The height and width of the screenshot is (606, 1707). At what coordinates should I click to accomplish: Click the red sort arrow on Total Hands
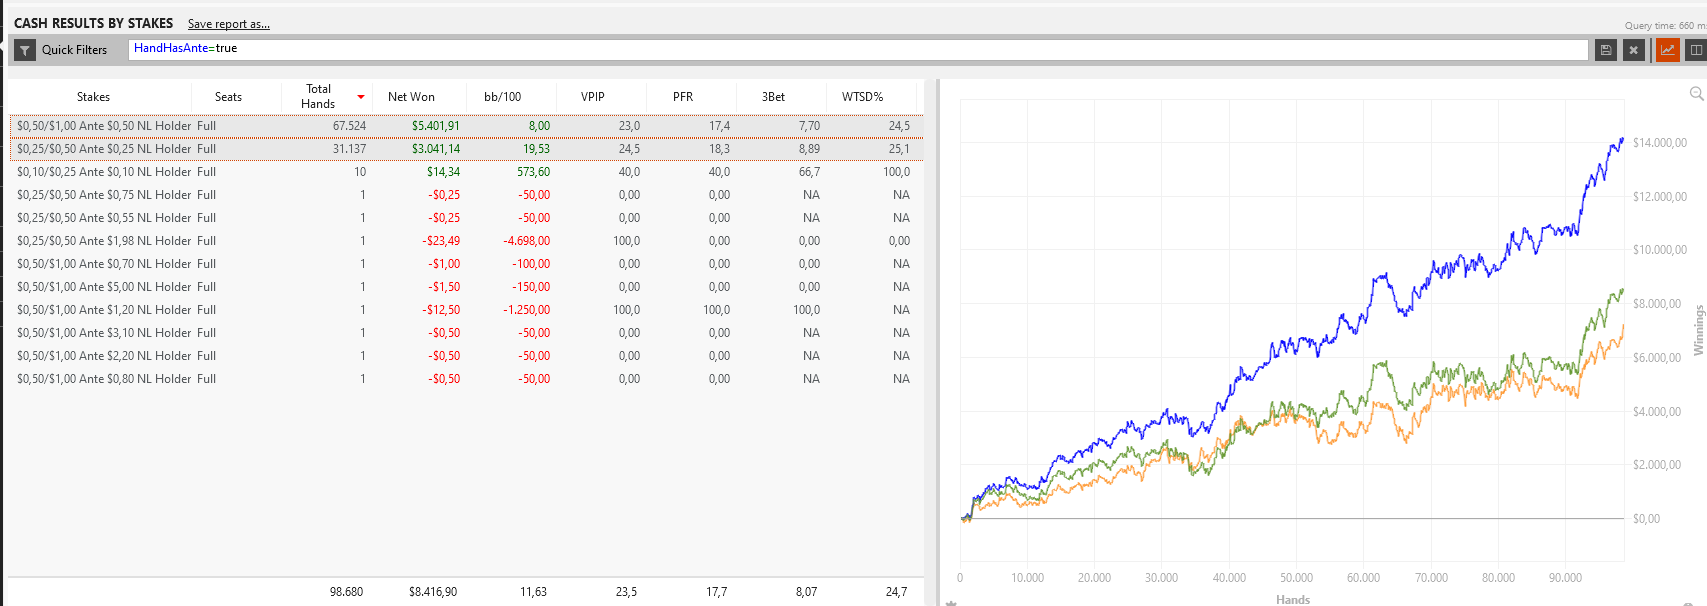tap(361, 97)
